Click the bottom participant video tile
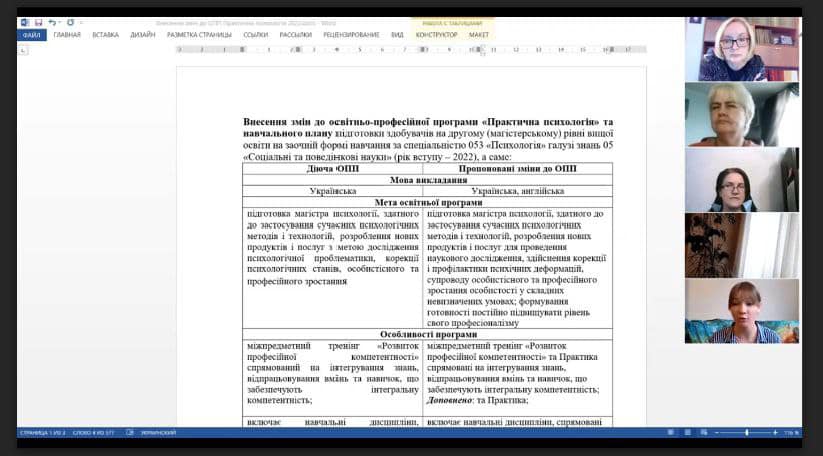The height and width of the screenshot is (456, 823). (741, 311)
